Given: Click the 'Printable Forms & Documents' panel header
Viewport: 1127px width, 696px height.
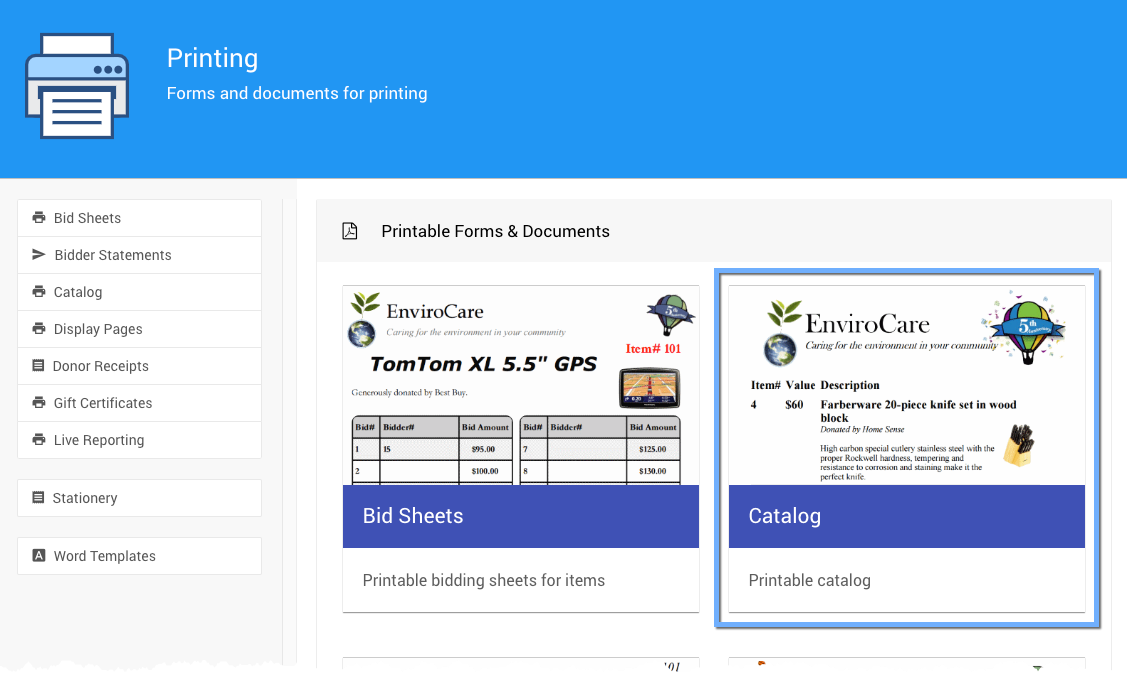Looking at the screenshot, I should 495,231.
